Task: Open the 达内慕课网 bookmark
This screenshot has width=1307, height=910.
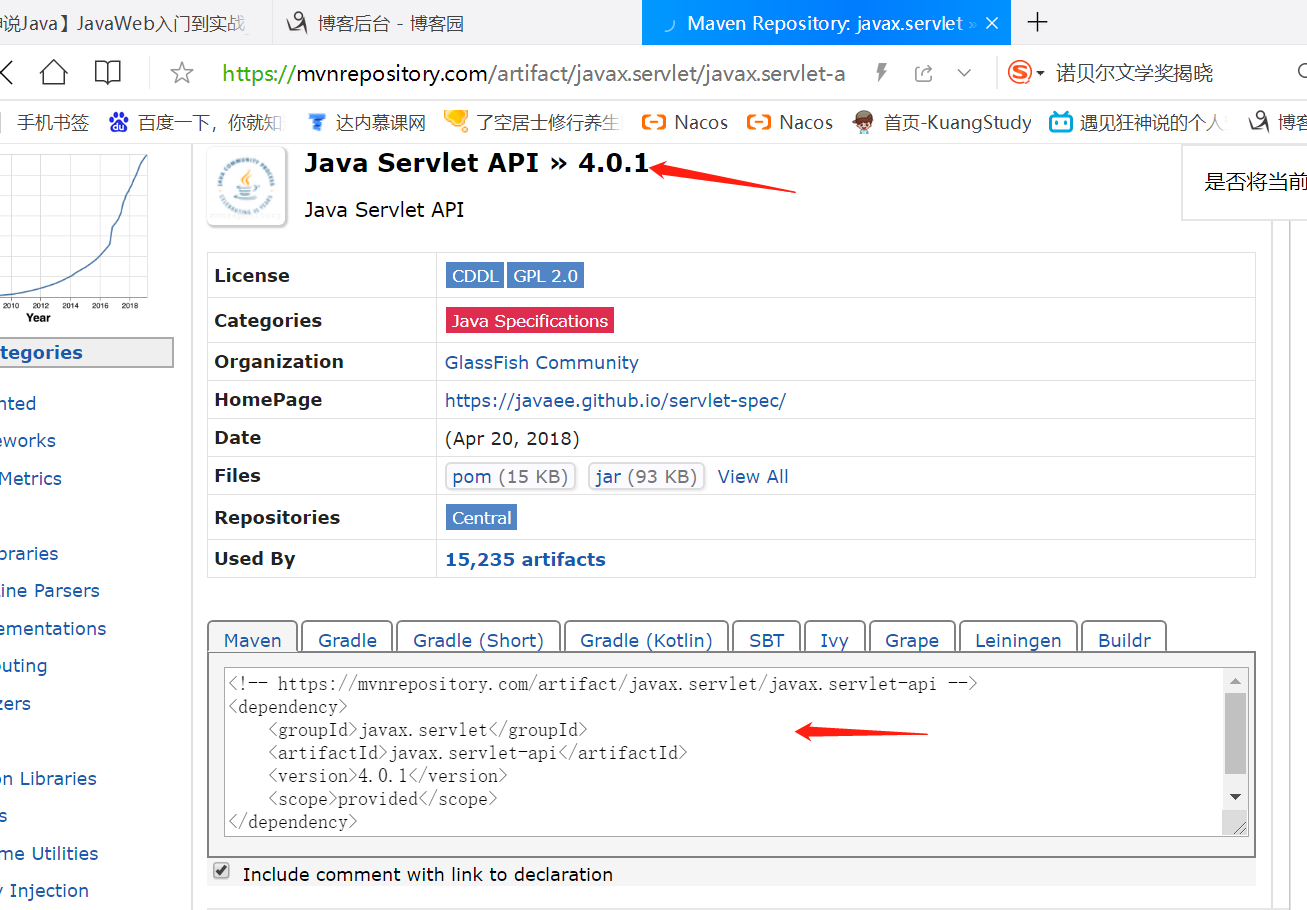Action: point(367,122)
